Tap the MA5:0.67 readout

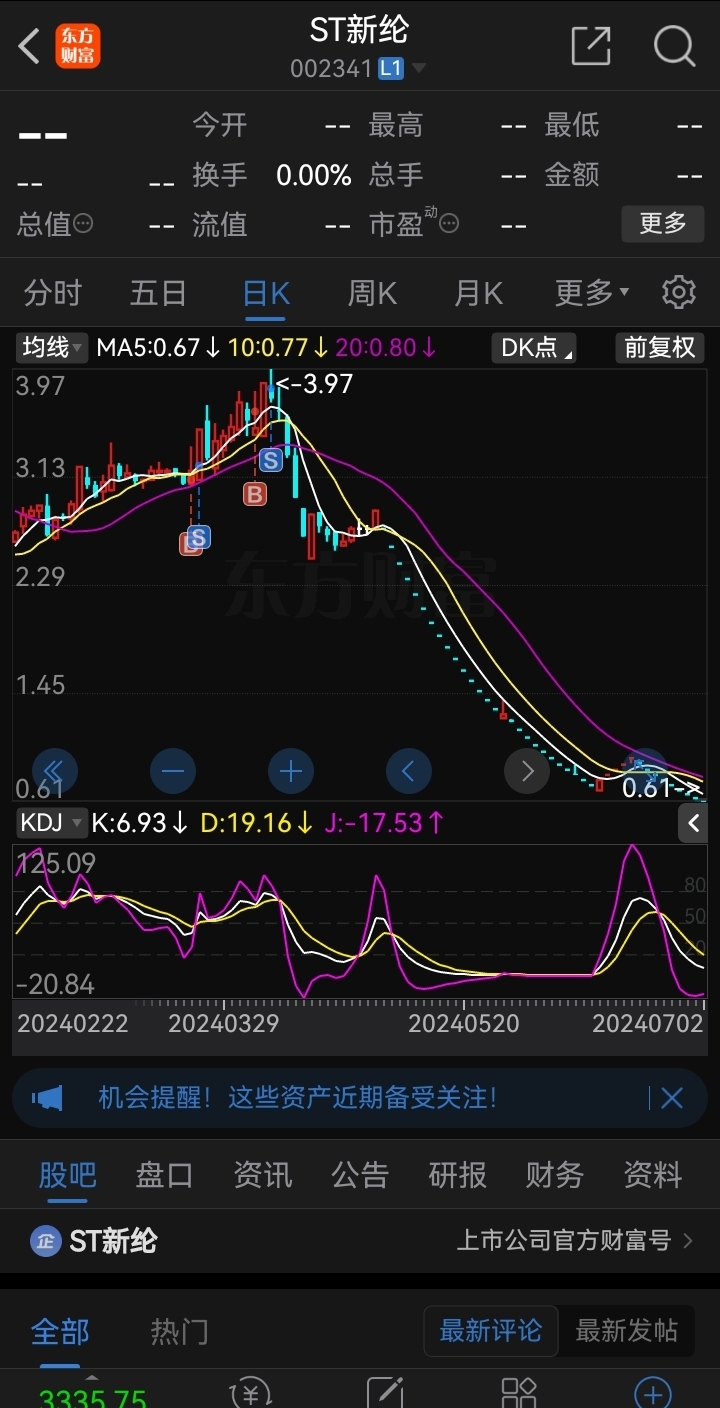click(158, 348)
